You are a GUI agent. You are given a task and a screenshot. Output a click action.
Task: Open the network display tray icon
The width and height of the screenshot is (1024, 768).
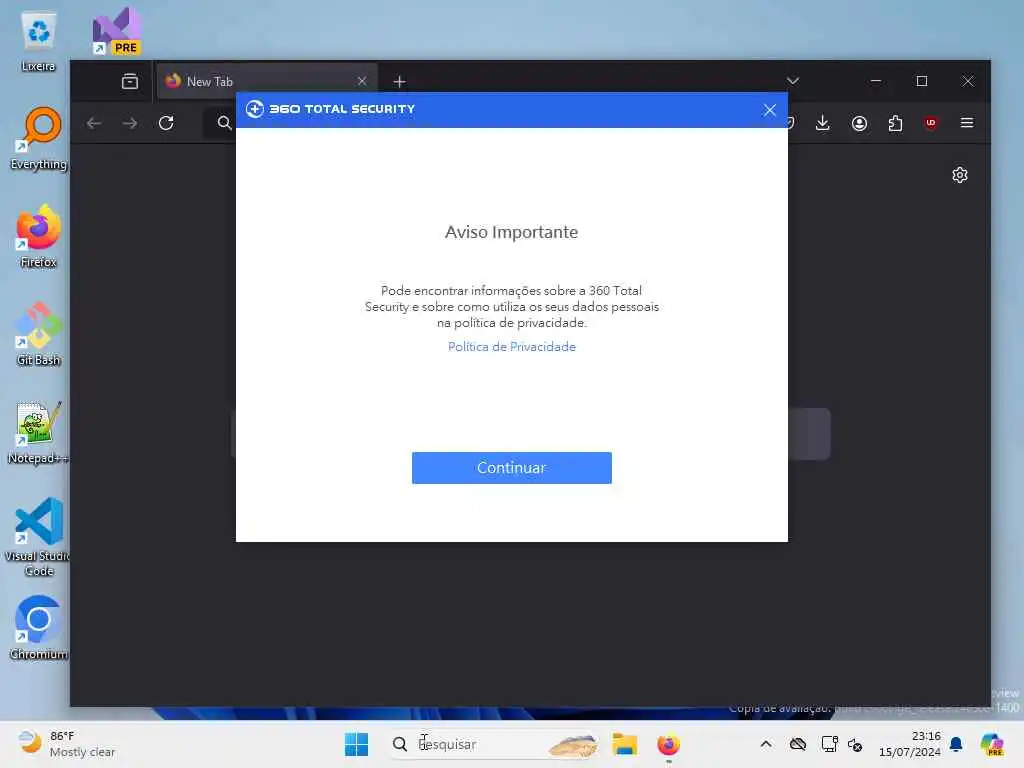coord(829,744)
